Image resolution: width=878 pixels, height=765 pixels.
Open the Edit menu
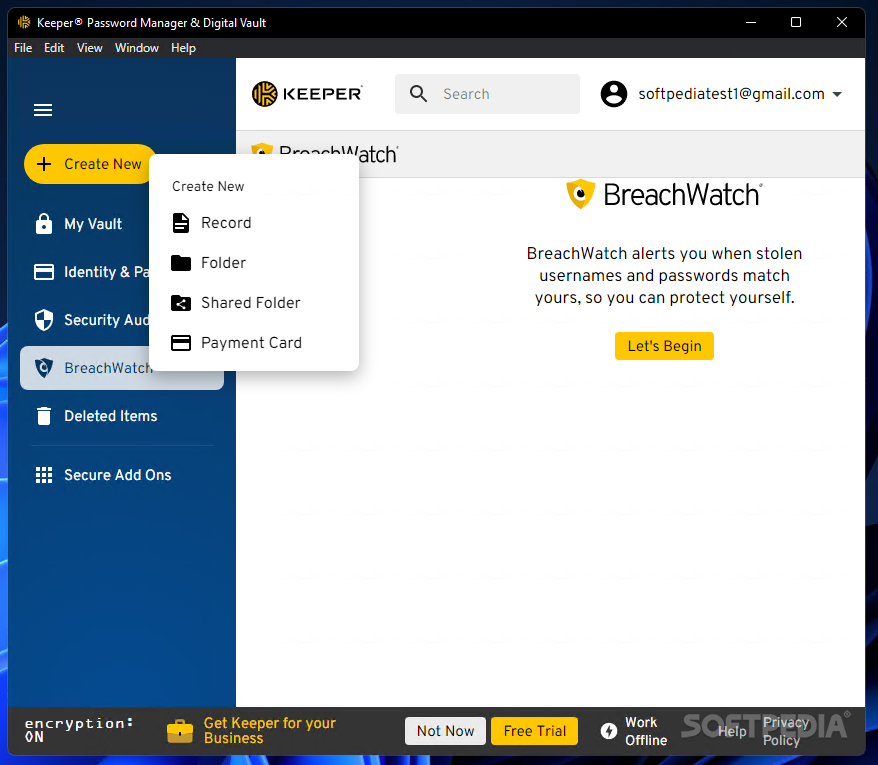(x=54, y=48)
